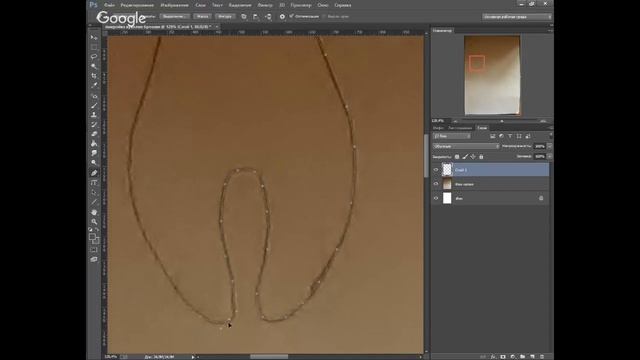Screen dimensions: 640x360
Task: Select the Eyedropper tool
Action: point(94,85)
